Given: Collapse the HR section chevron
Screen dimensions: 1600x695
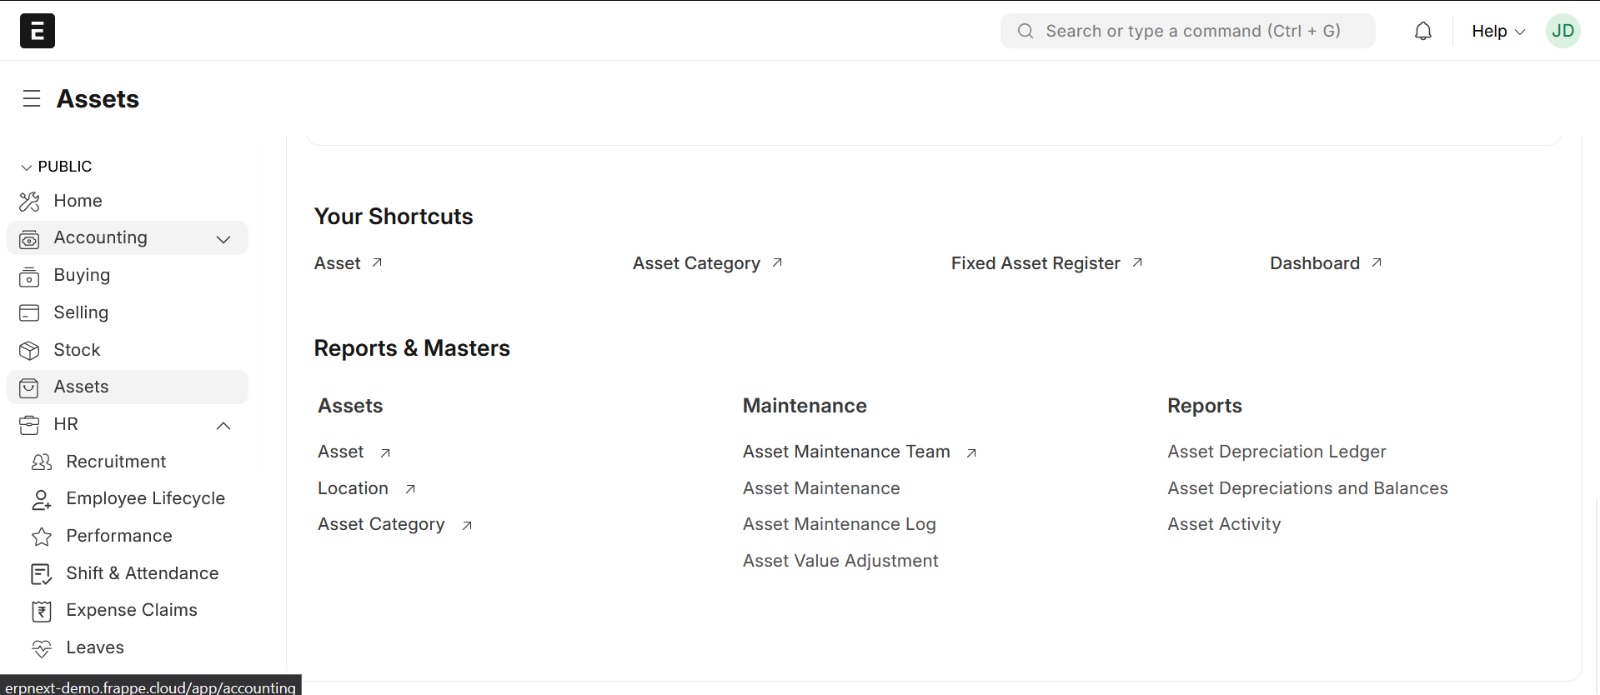Looking at the screenshot, I should [223, 426].
